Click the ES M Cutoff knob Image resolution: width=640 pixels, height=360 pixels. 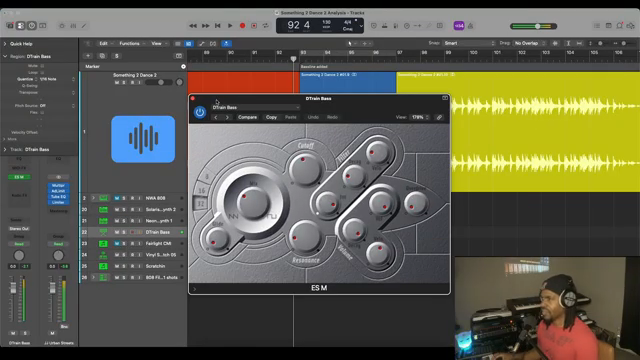304,169
